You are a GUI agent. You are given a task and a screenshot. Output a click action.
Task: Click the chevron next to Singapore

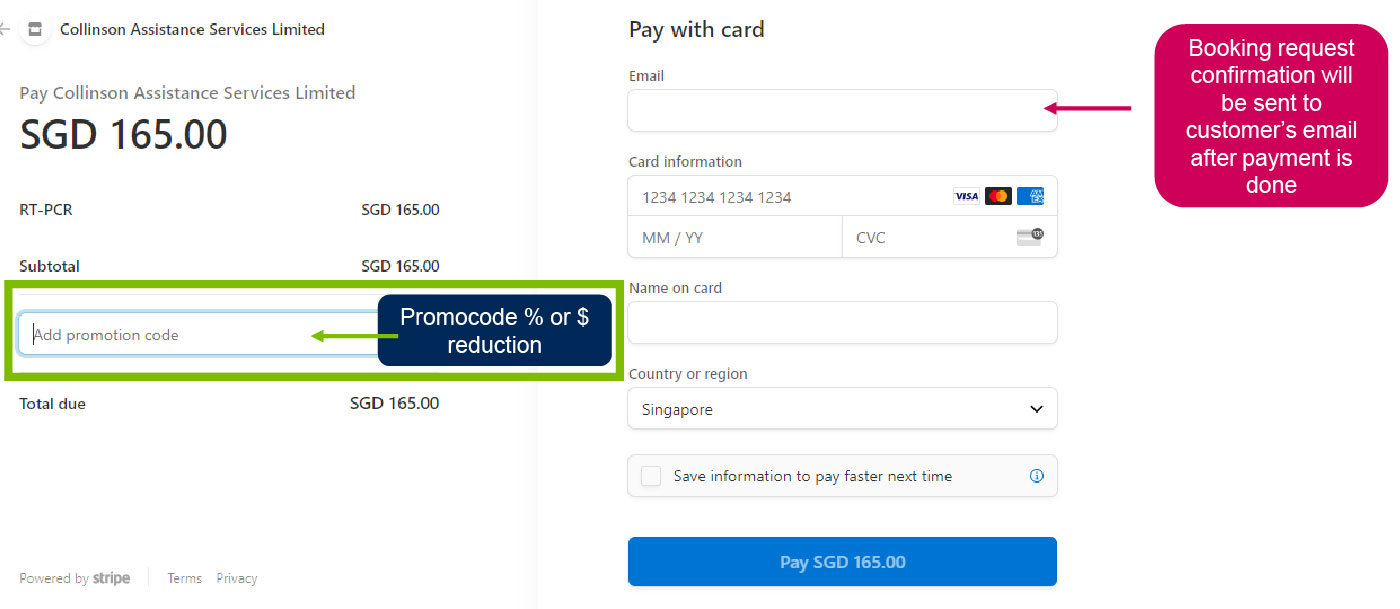tap(1036, 409)
